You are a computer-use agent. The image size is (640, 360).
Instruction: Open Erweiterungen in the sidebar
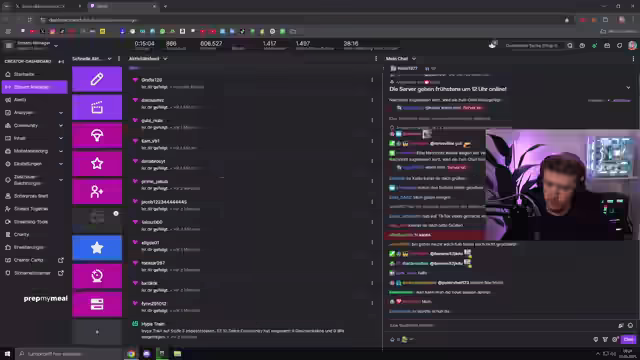coord(29,247)
